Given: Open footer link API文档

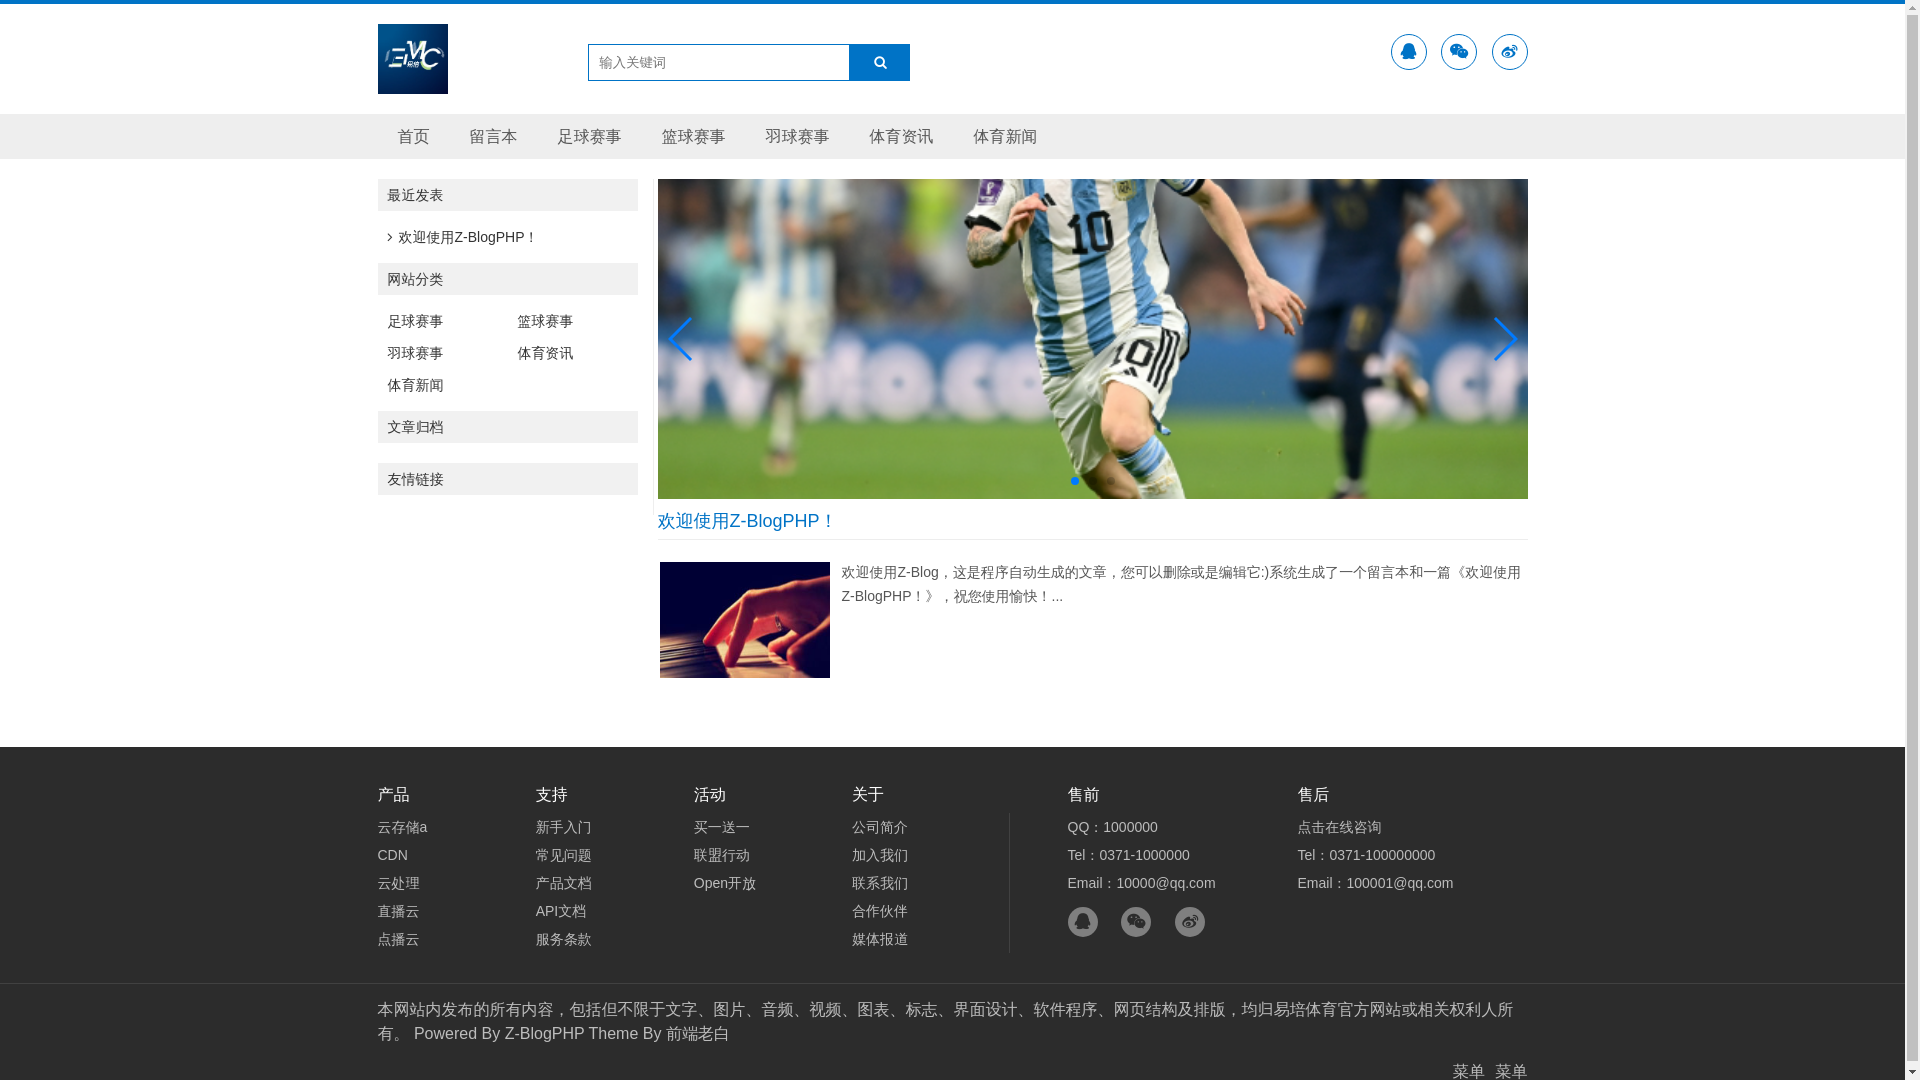Looking at the screenshot, I should point(560,911).
